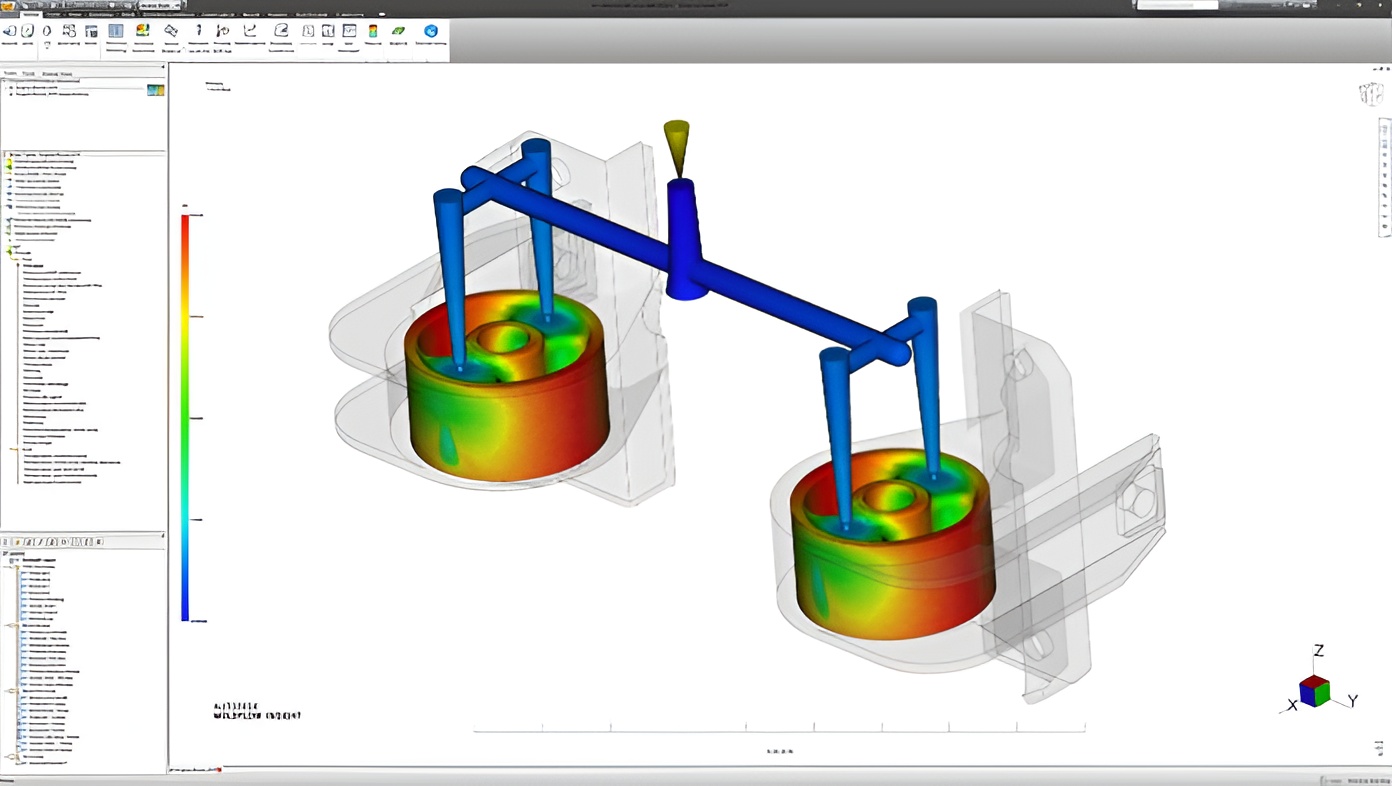Toggle the checkbox beside the second tree entry
The width and height of the screenshot is (1392, 786).
11,94
